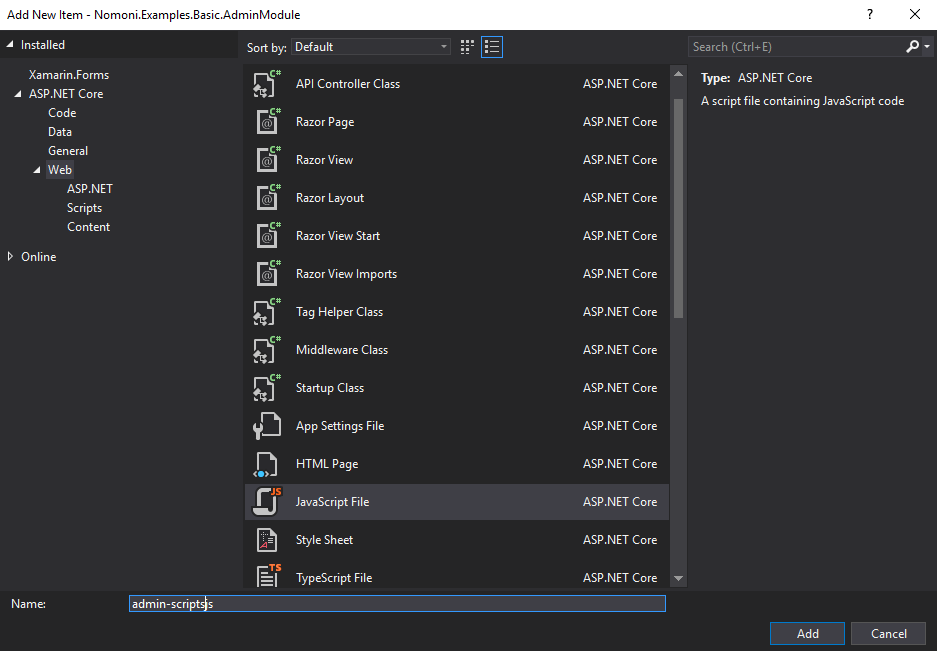The width and height of the screenshot is (937, 651).
Task: Switch to small icons view
Action: click(x=466, y=46)
